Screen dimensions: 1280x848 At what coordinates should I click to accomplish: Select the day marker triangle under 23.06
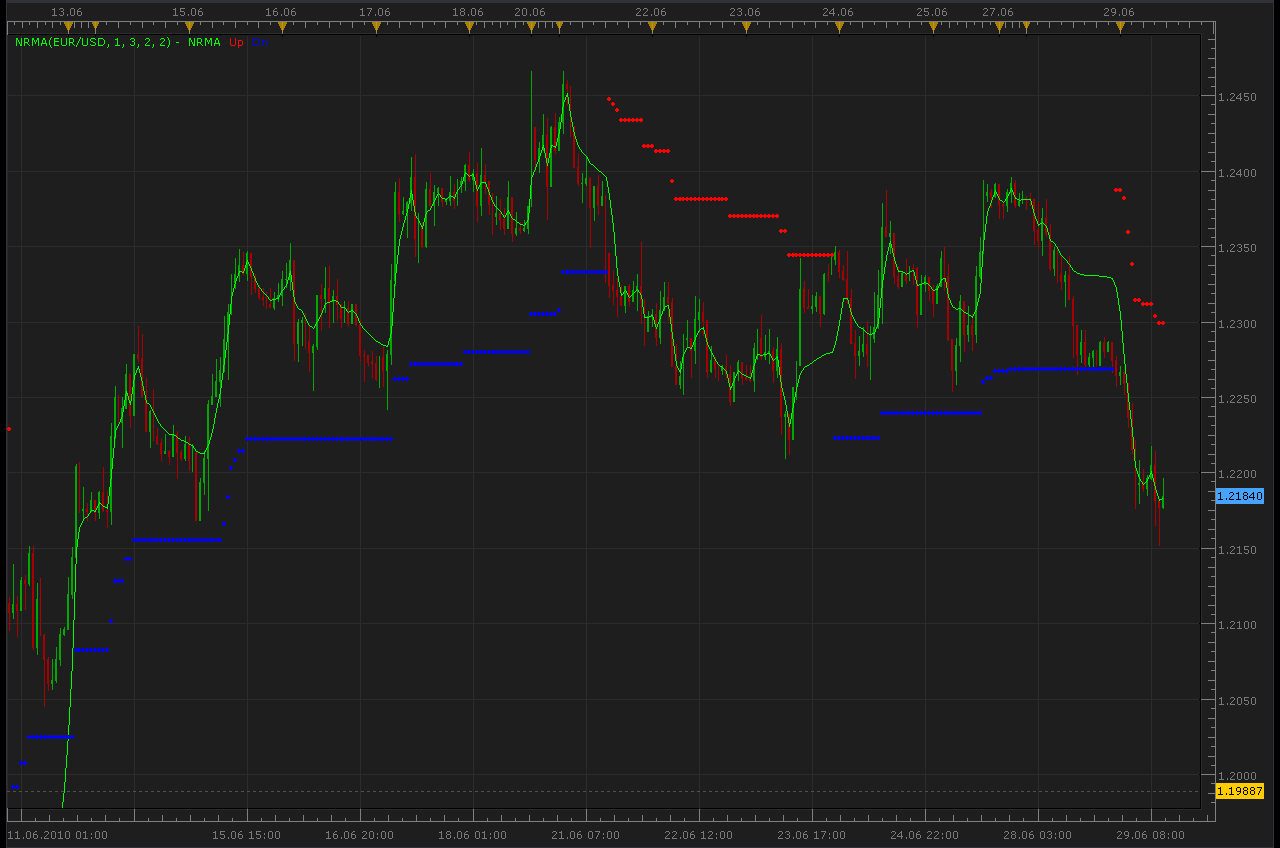(746, 26)
